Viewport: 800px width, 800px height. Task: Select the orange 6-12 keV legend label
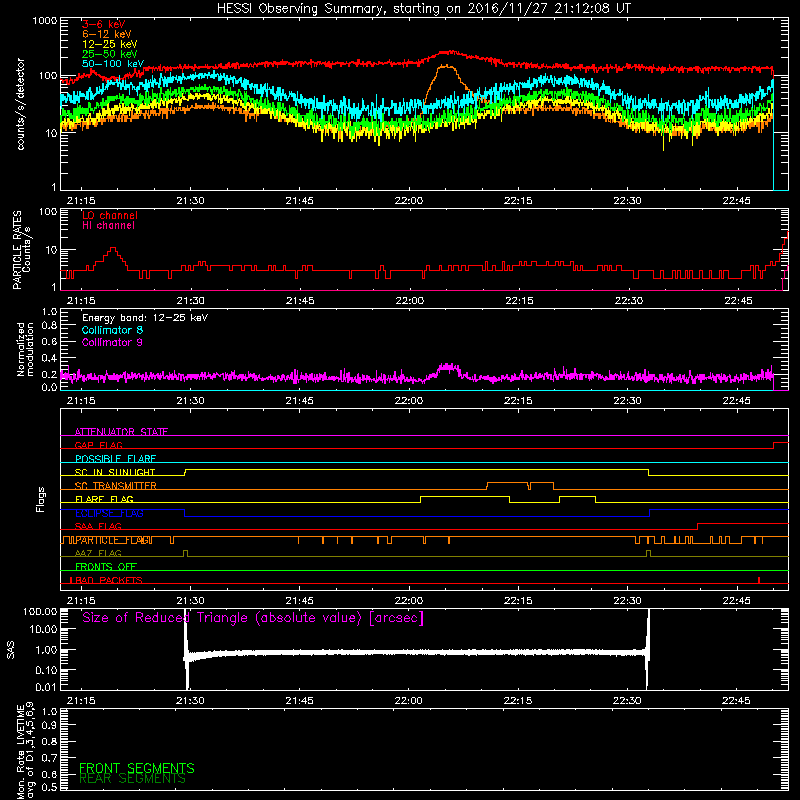click(107, 34)
